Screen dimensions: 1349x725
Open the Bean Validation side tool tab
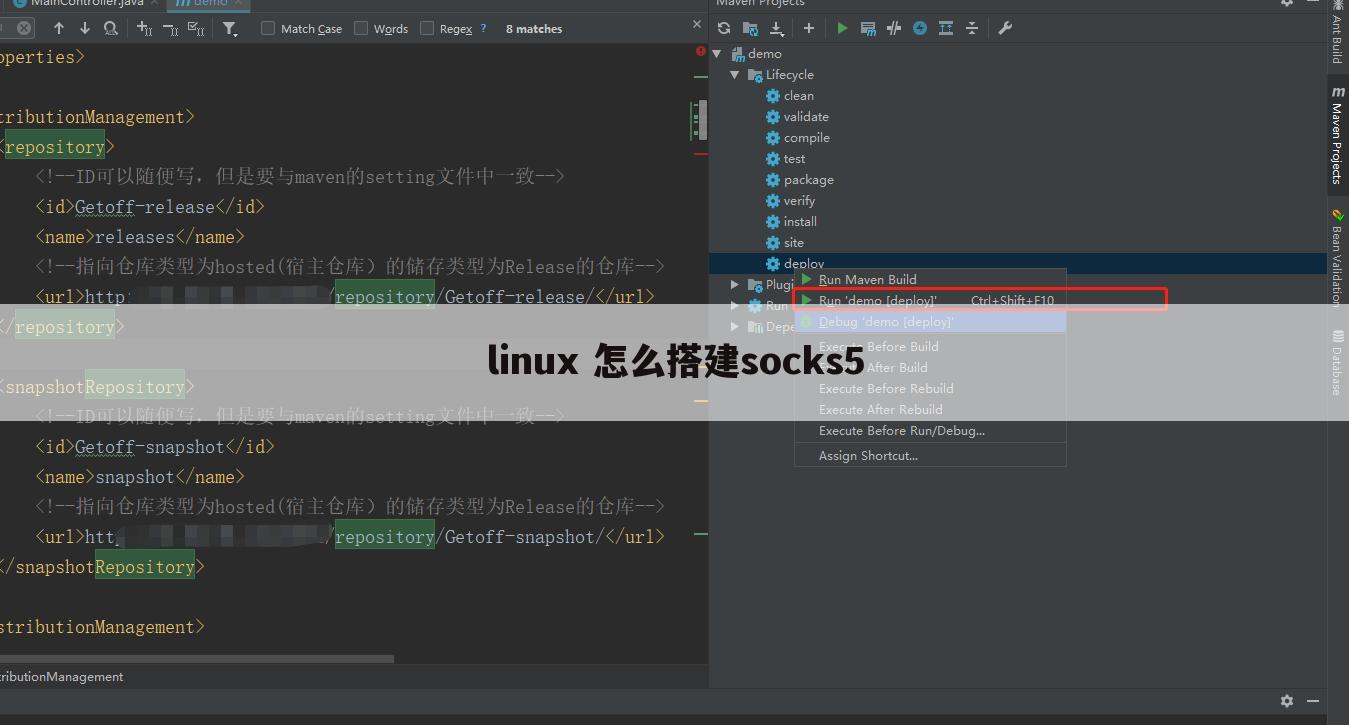tap(1337, 258)
